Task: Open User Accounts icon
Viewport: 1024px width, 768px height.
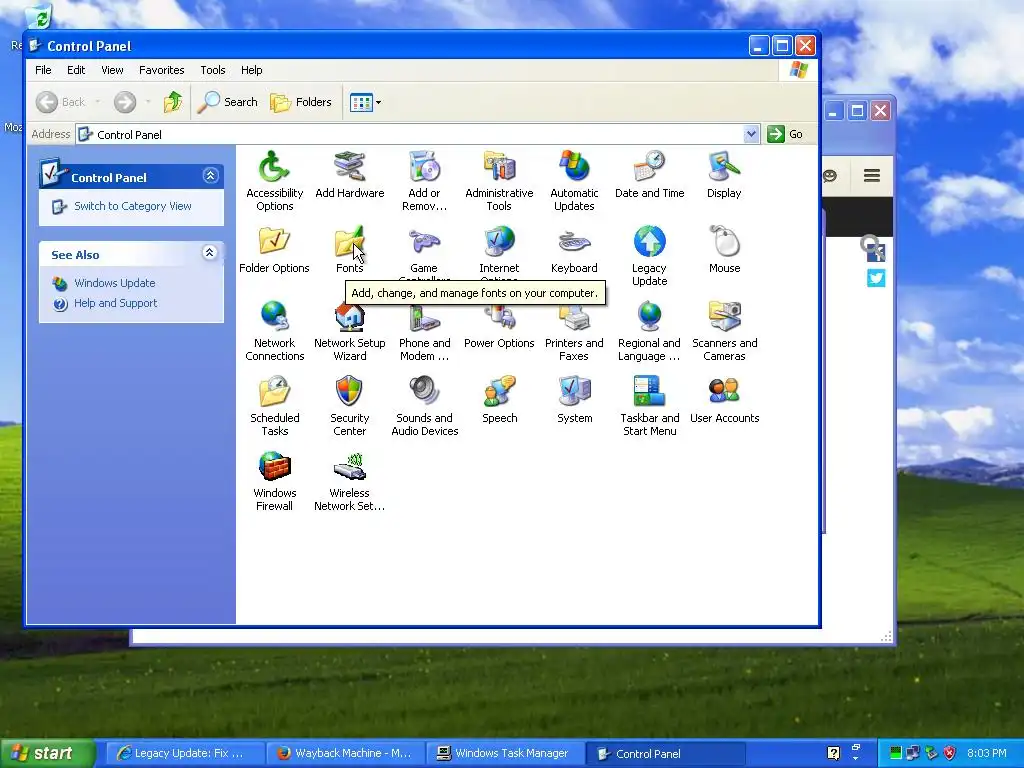Action: click(x=724, y=392)
